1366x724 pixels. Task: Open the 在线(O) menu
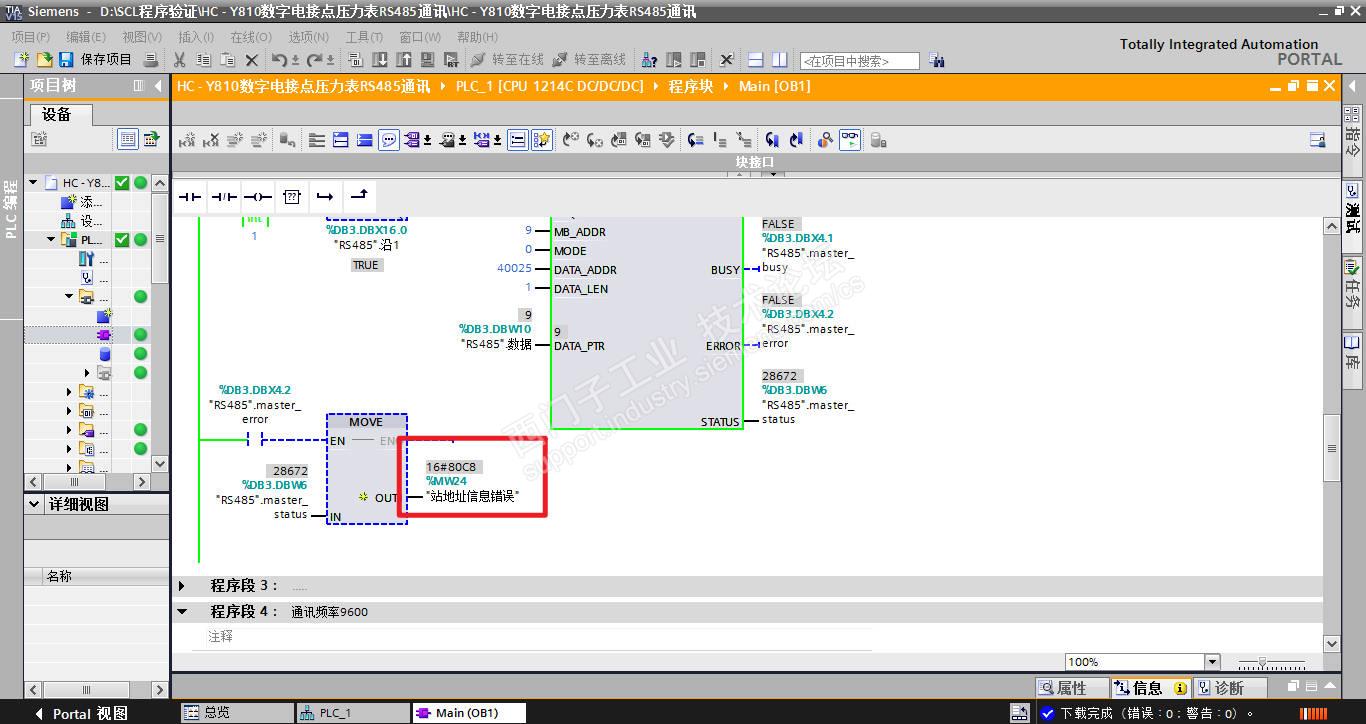click(x=250, y=37)
